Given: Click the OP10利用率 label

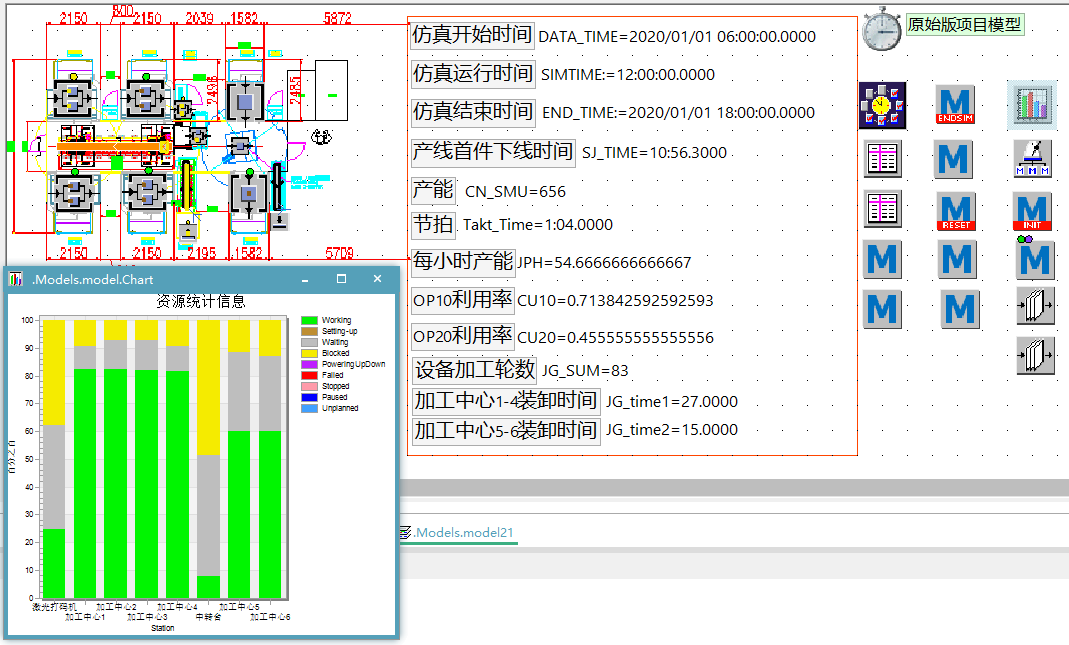Looking at the screenshot, I should tap(462, 300).
